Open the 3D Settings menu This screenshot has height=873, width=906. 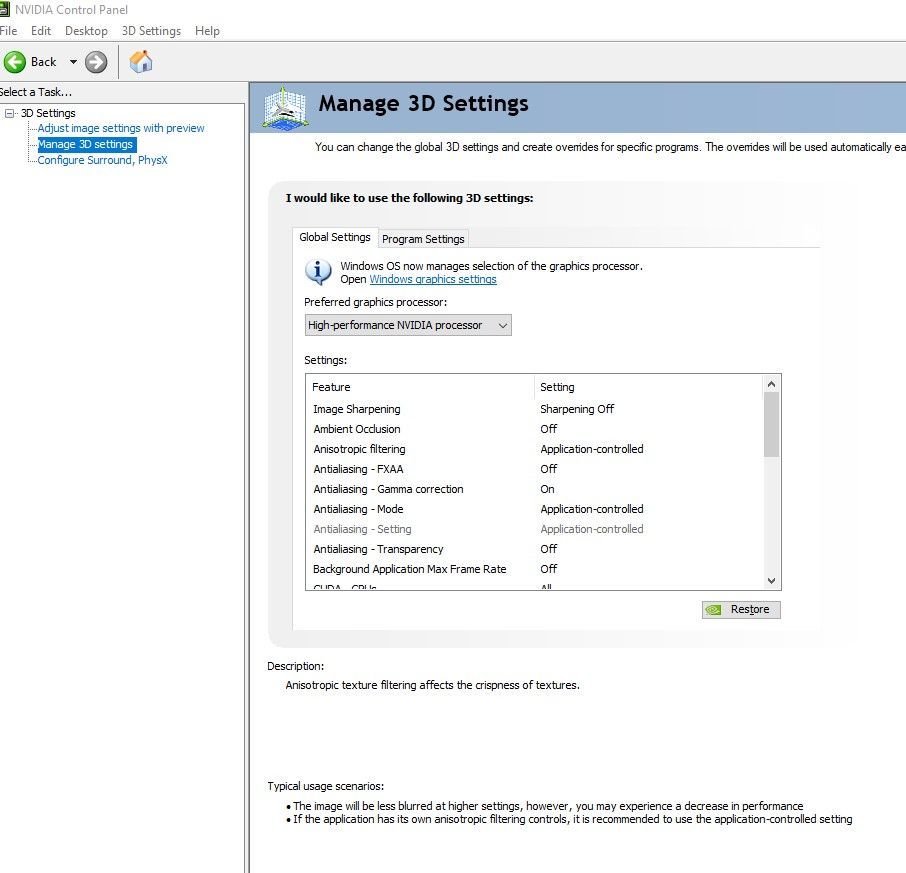[x=151, y=31]
